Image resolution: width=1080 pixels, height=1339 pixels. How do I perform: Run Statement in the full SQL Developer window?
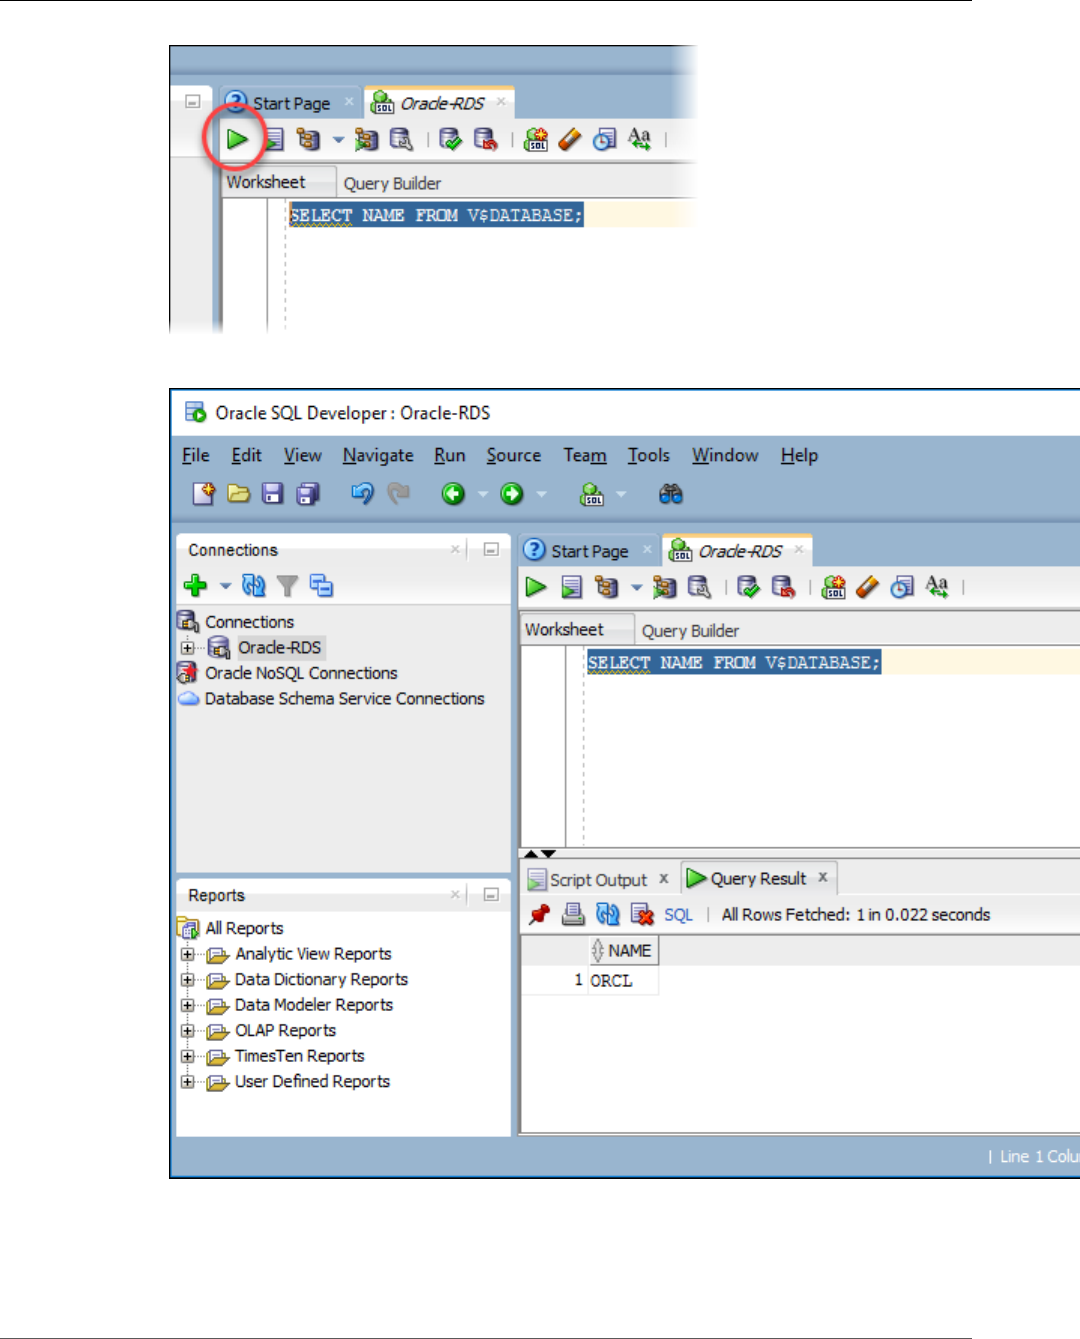coord(536,587)
